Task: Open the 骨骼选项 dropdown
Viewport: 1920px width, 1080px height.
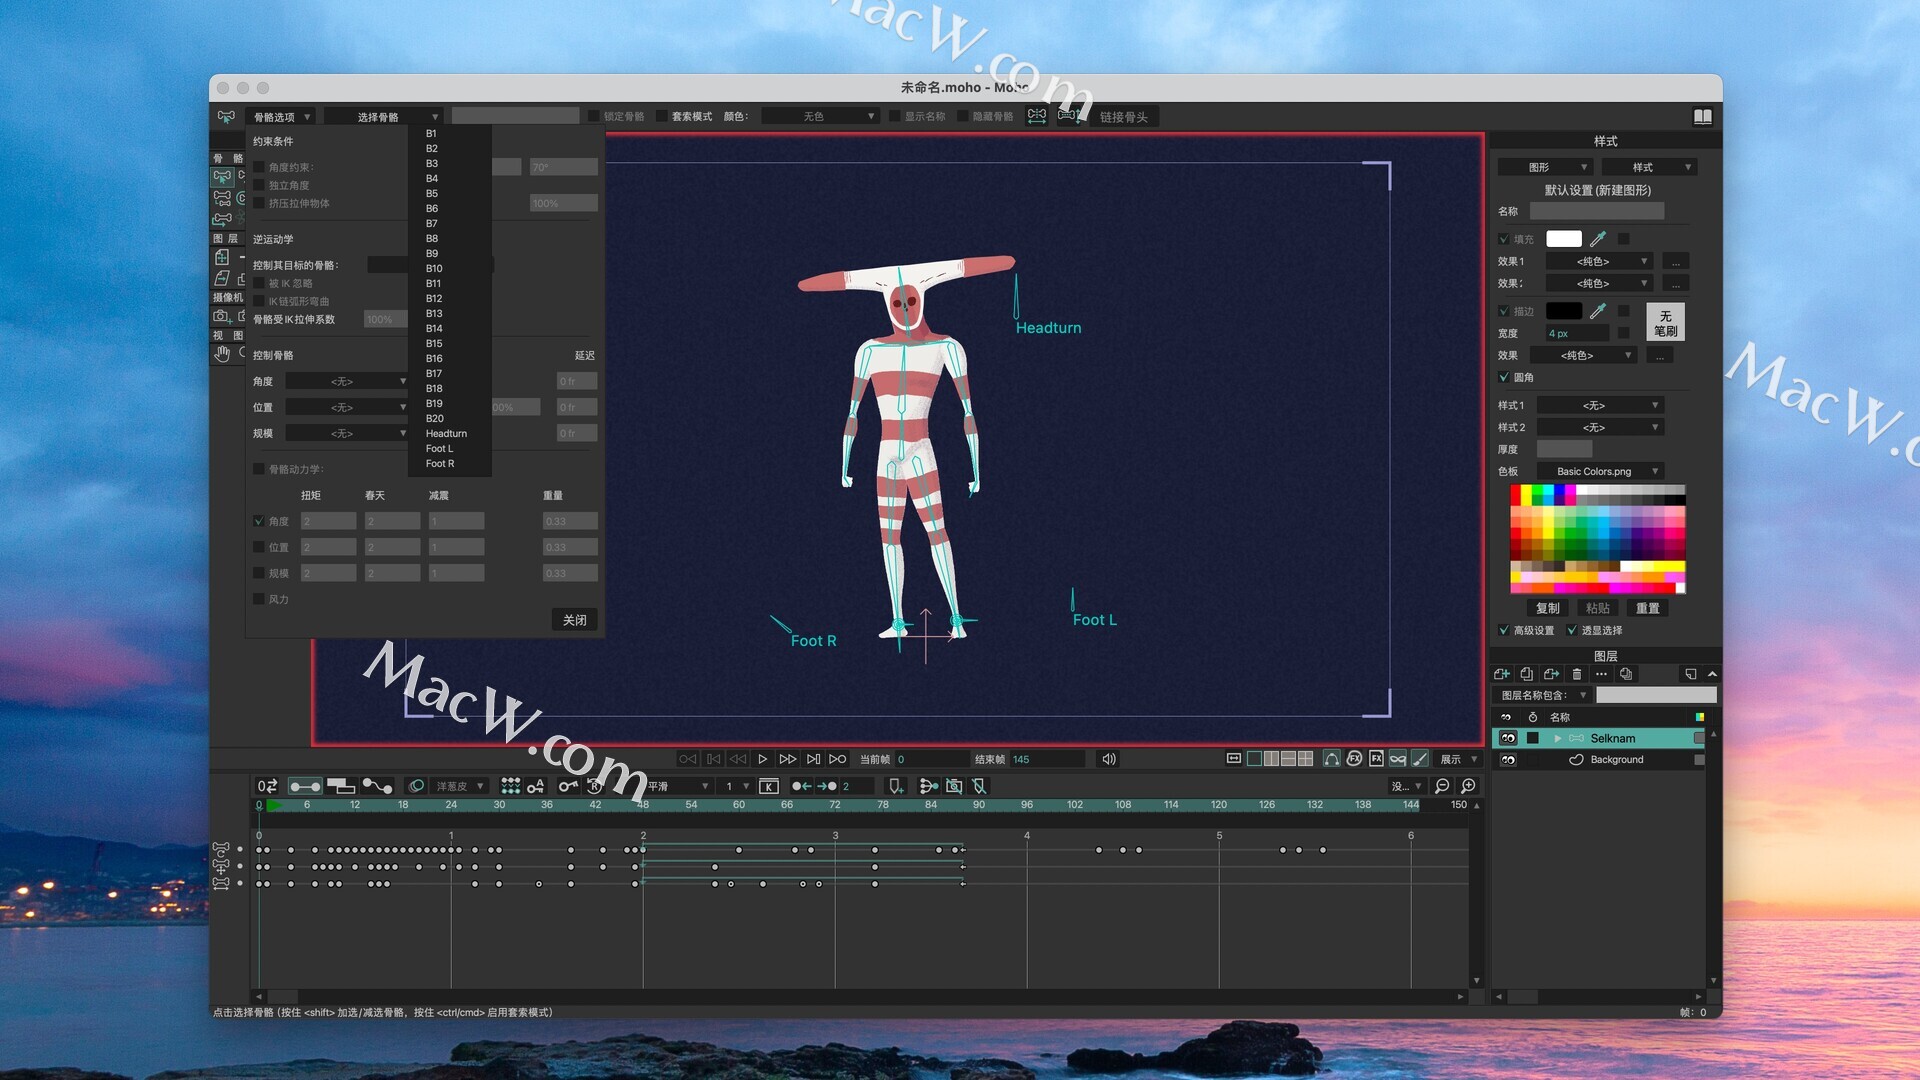Action: [281, 117]
